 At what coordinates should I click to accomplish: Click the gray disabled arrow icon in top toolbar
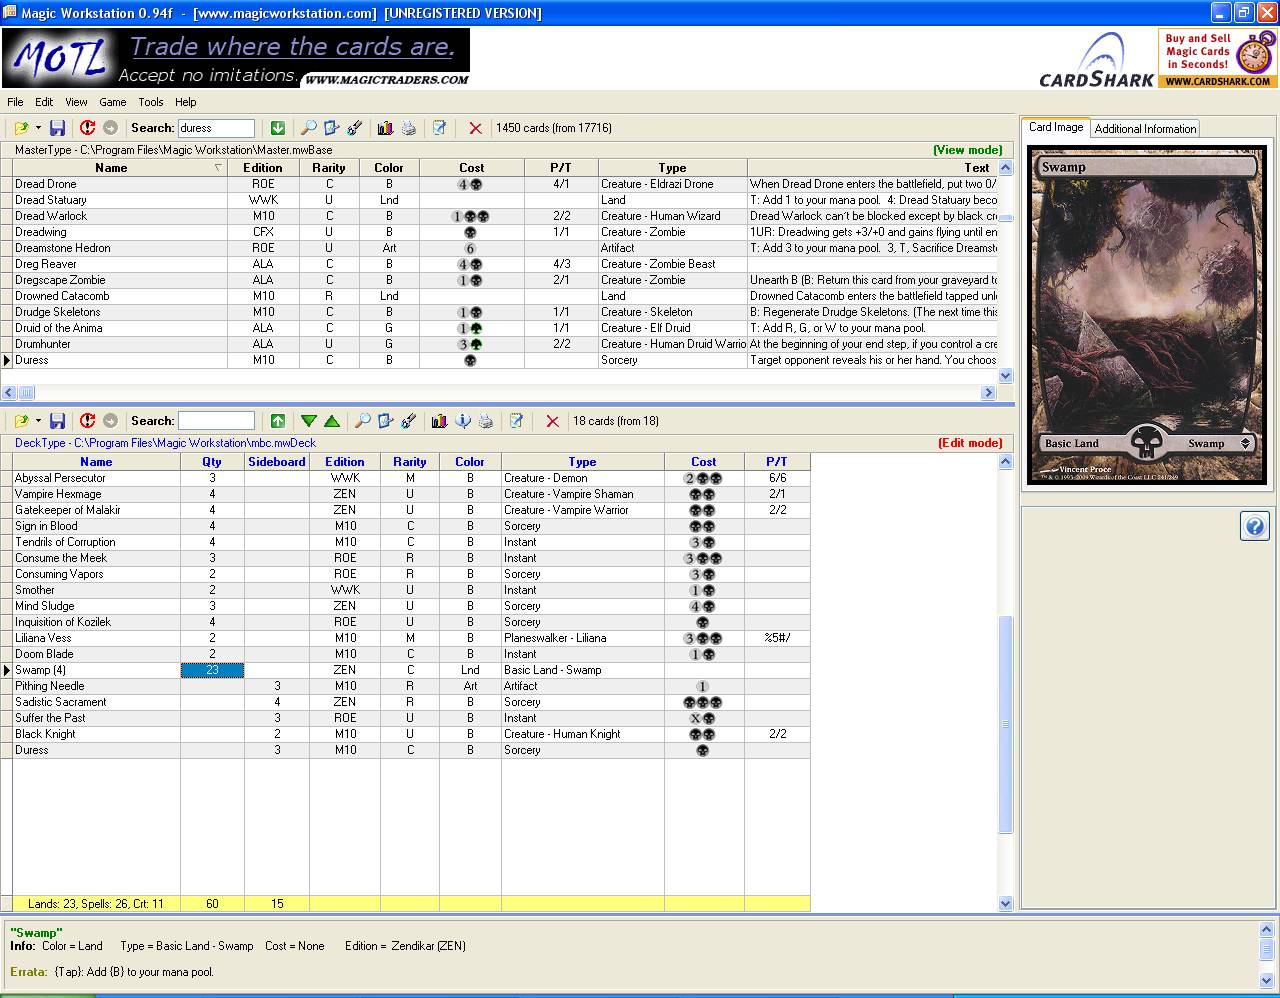(x=110, y=128)
